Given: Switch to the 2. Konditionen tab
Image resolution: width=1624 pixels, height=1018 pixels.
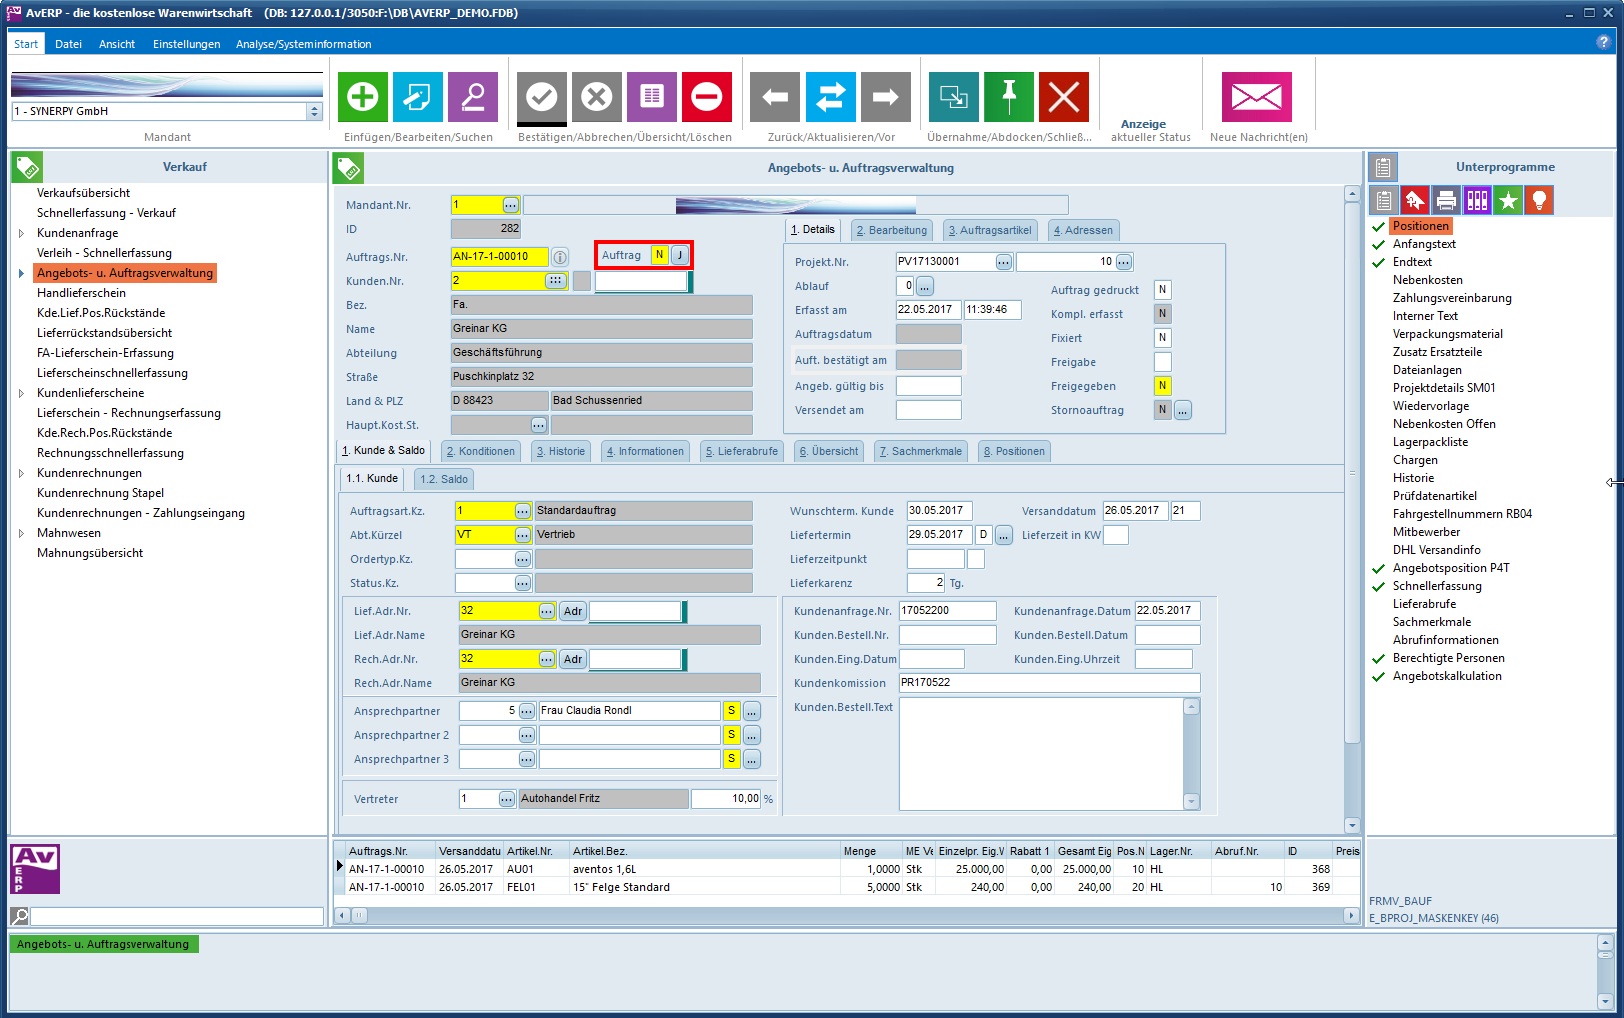Looking at the screenshot, I should click(480, 451).
